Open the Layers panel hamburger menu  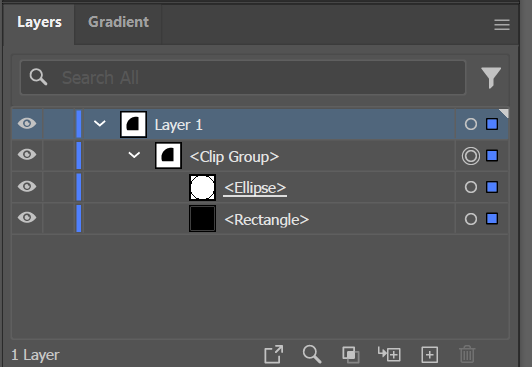click(502, 25)
